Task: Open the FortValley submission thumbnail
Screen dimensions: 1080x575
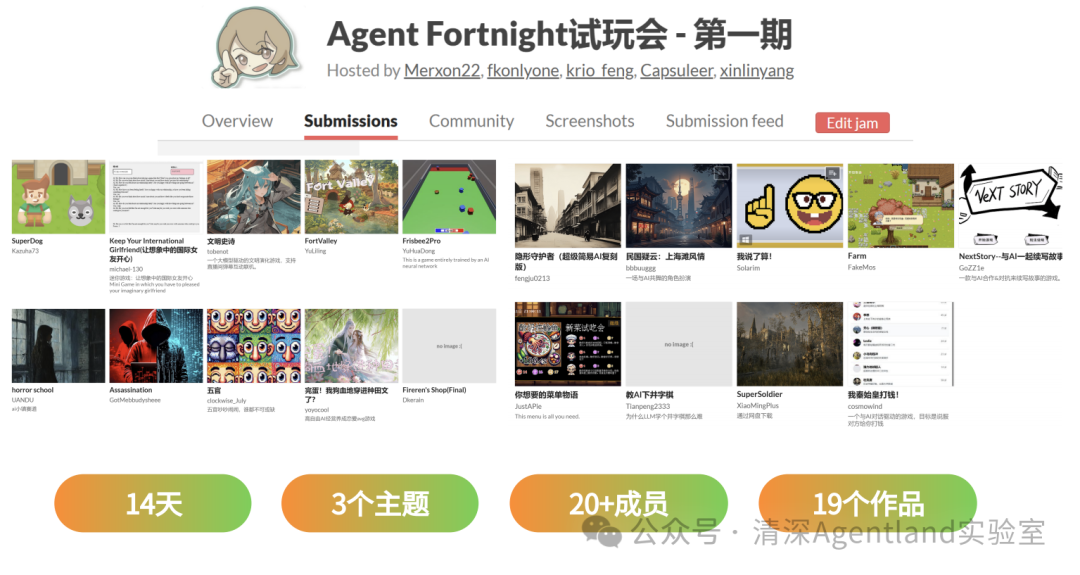Action: click(351, 197)
